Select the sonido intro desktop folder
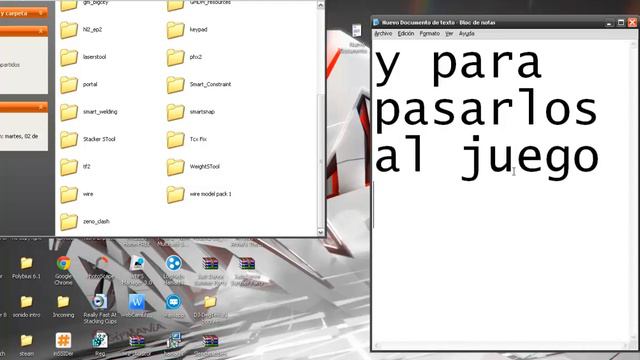The width and height of the screenshot is (640, 360). (27, 307)
